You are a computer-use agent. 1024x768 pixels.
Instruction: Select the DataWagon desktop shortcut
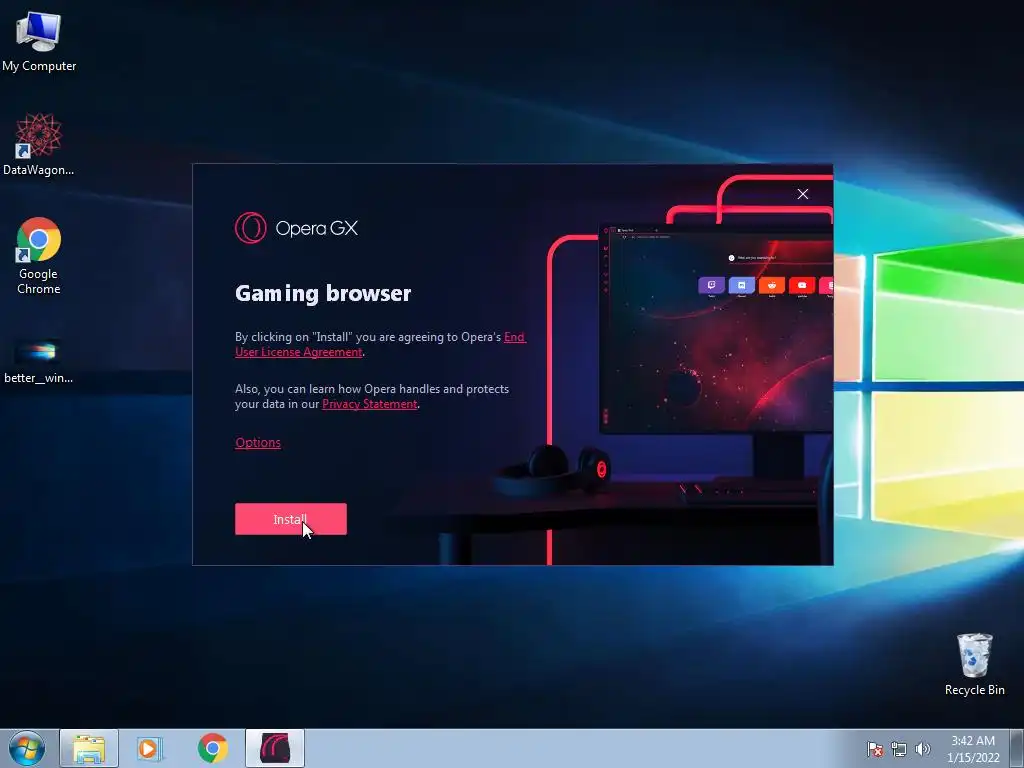[39, 144]
